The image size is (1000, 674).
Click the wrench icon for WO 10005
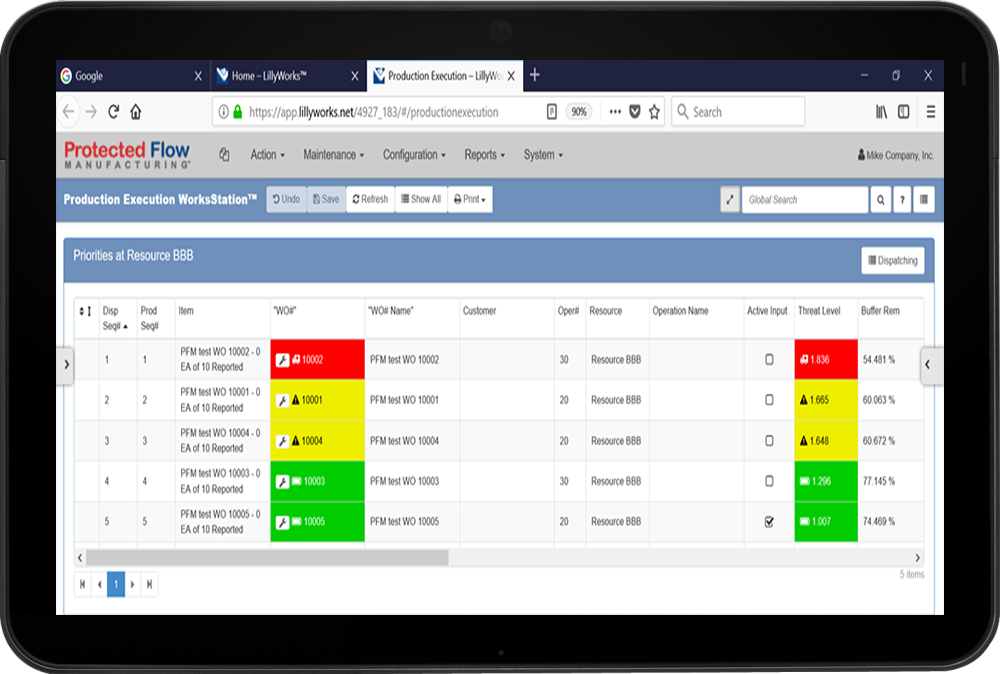click(x=283, y=522)
